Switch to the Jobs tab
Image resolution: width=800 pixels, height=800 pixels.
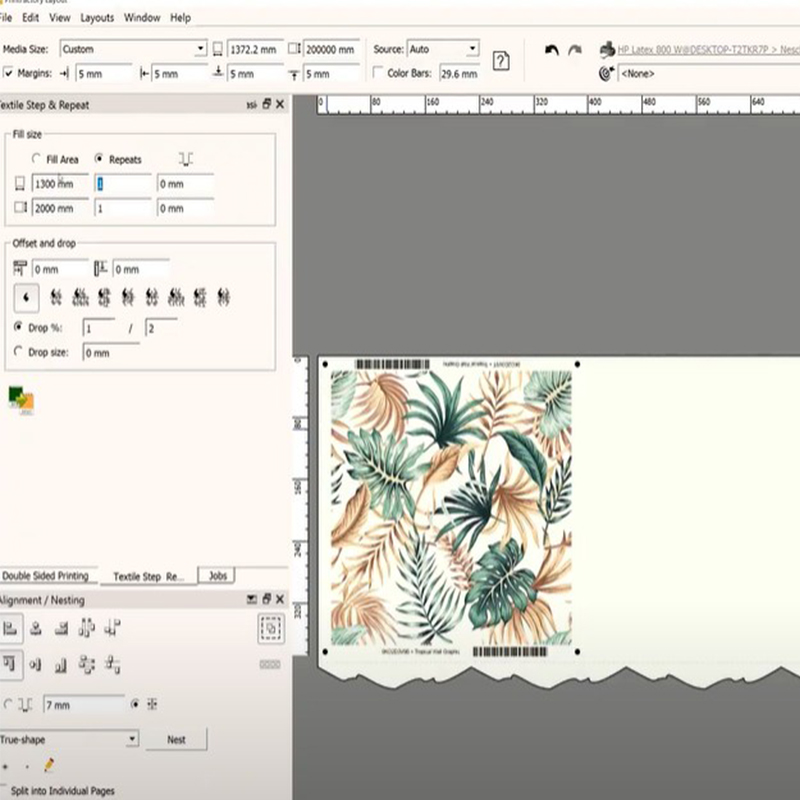point(217,576)
